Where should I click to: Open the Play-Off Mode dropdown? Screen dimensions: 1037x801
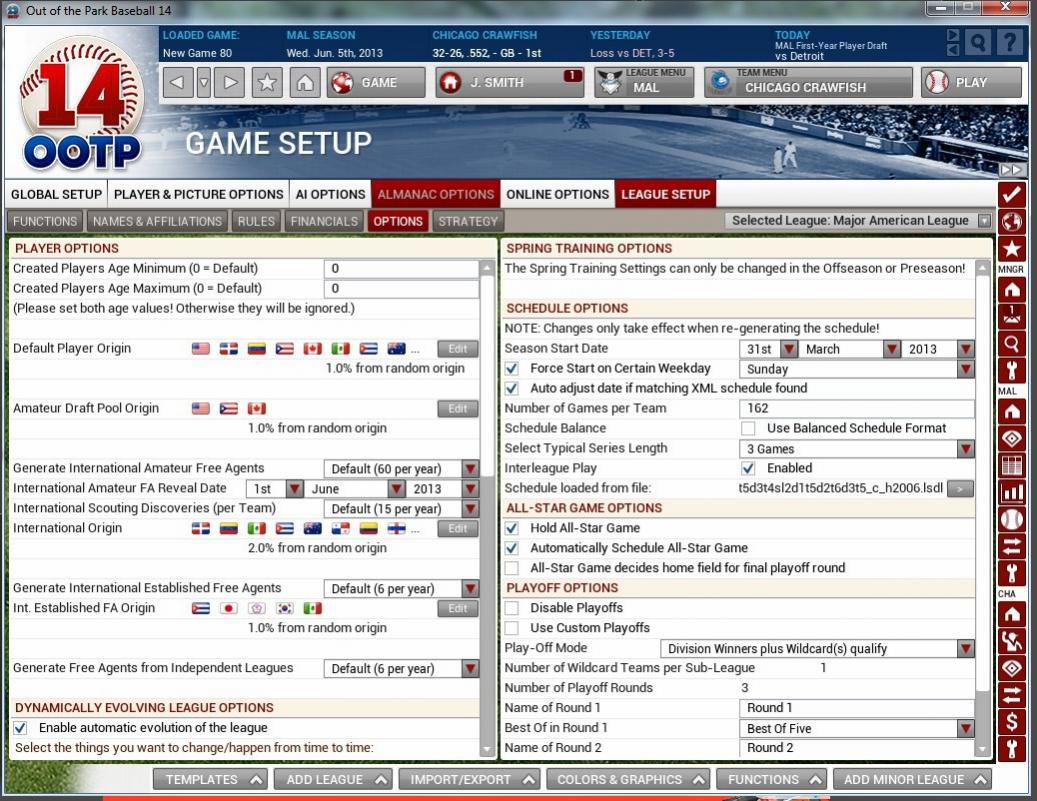point(965,648)
